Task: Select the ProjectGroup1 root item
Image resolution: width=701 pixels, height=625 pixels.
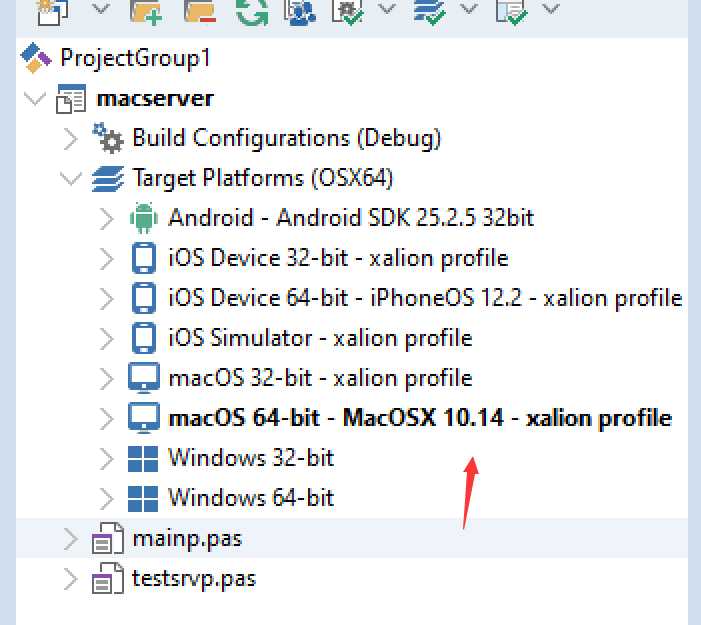Action: coord(135,58)
